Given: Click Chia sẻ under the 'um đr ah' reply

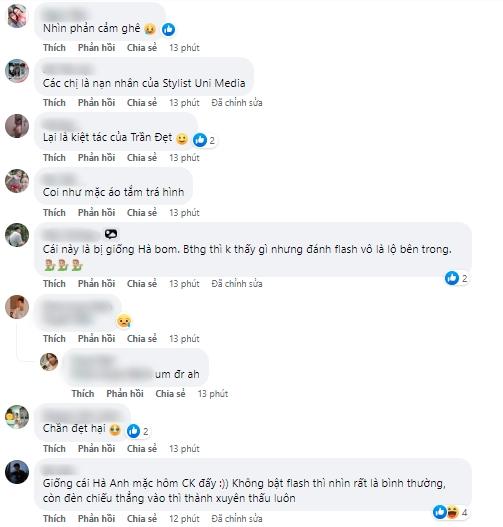Looking at the screenshot, I should coord(170,394).
